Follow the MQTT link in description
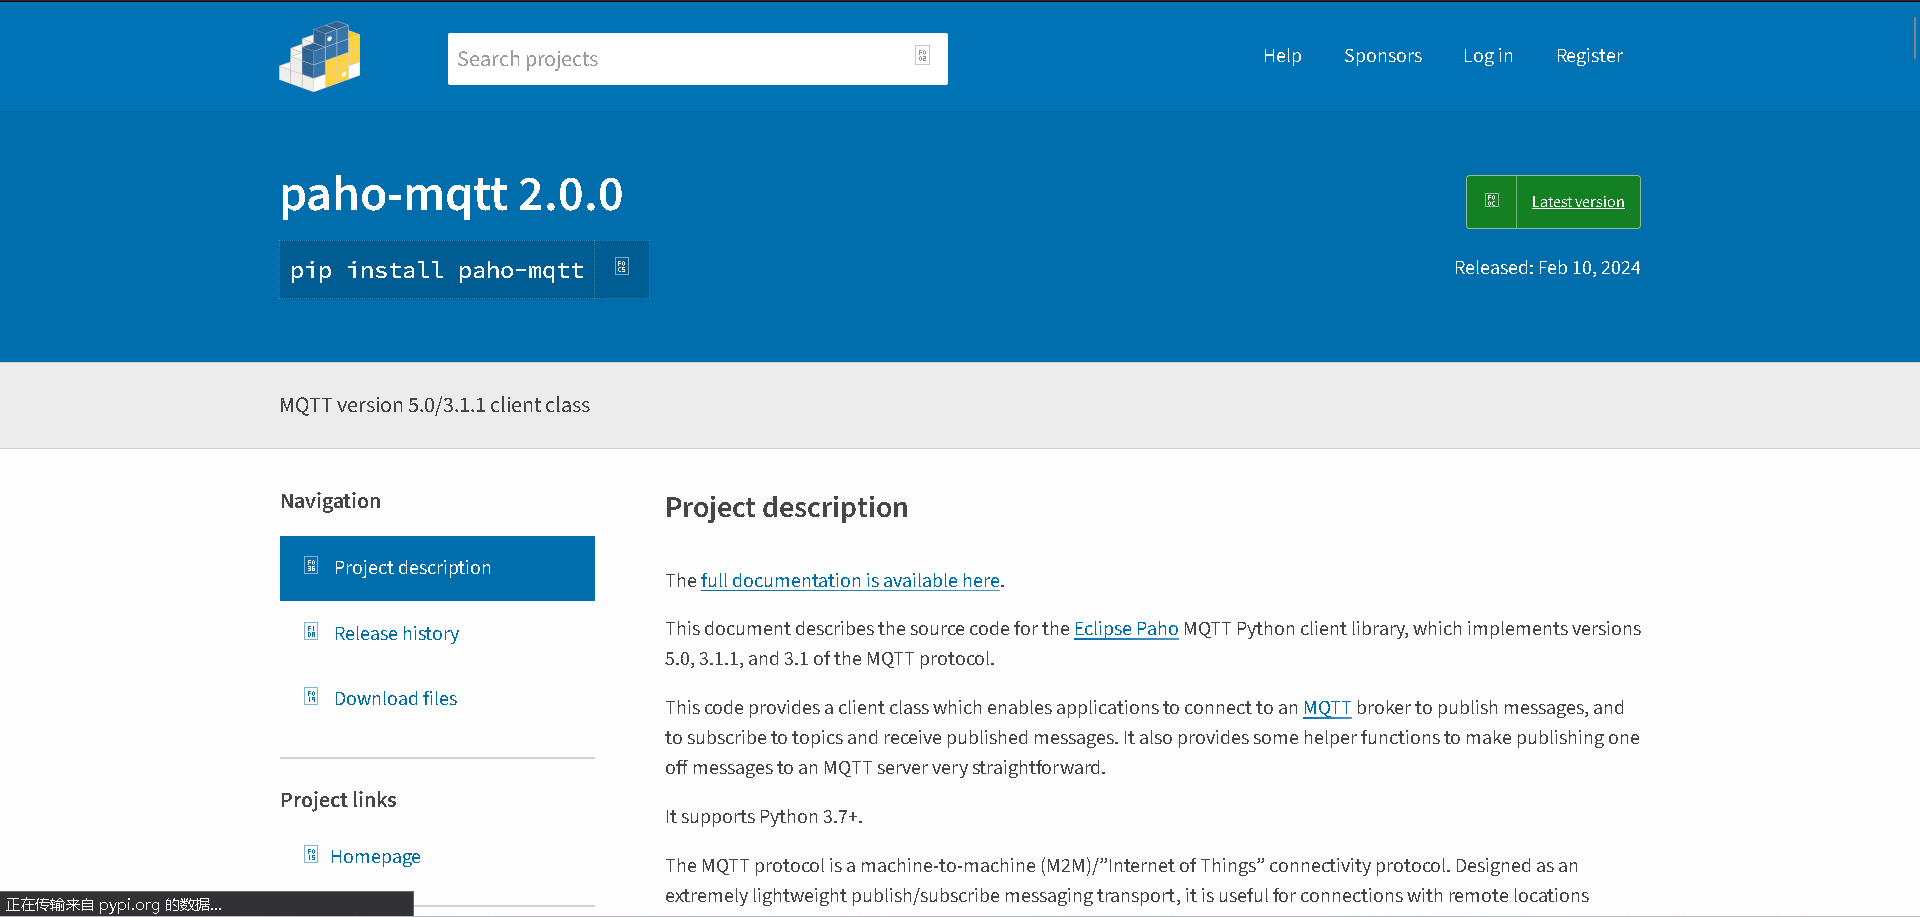This screenshot has height=917, width=1920. point(1327,708)
